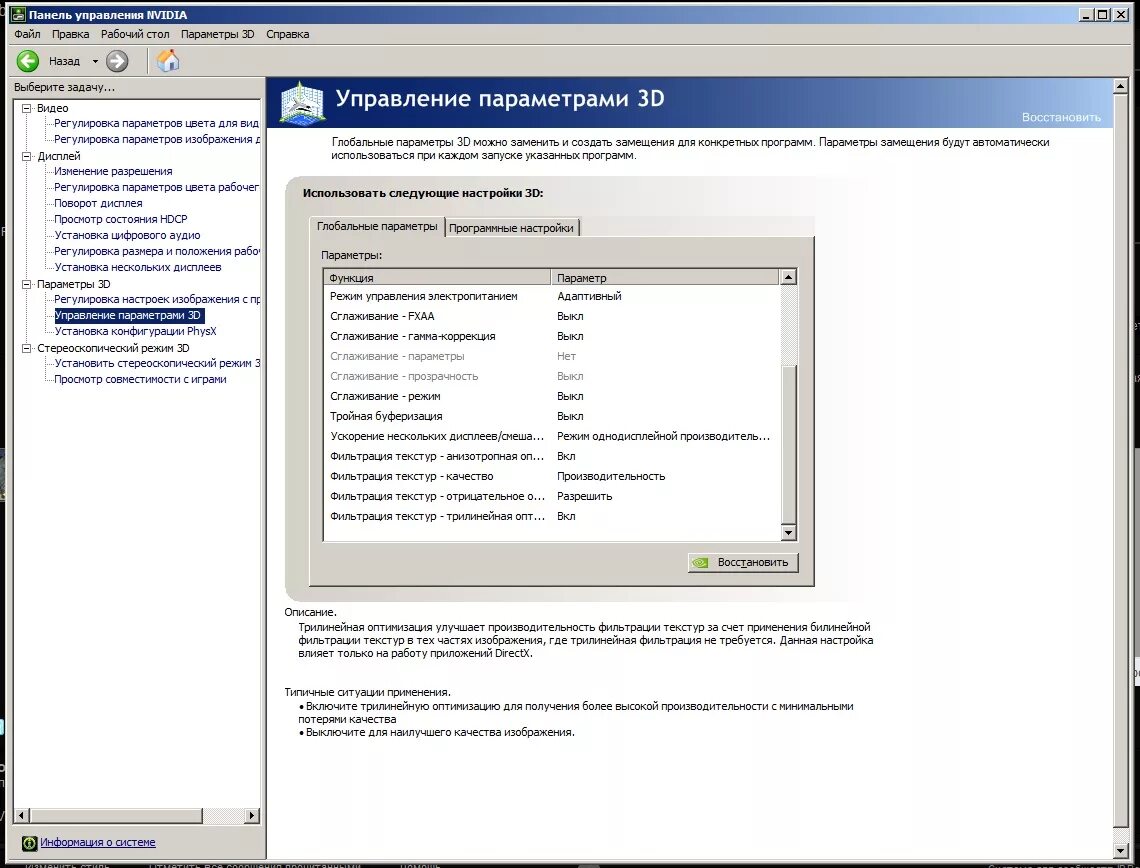The image size is (1140, 868).
Task: Select Сглаживание - FXAA row
Action: click(553, 316)
